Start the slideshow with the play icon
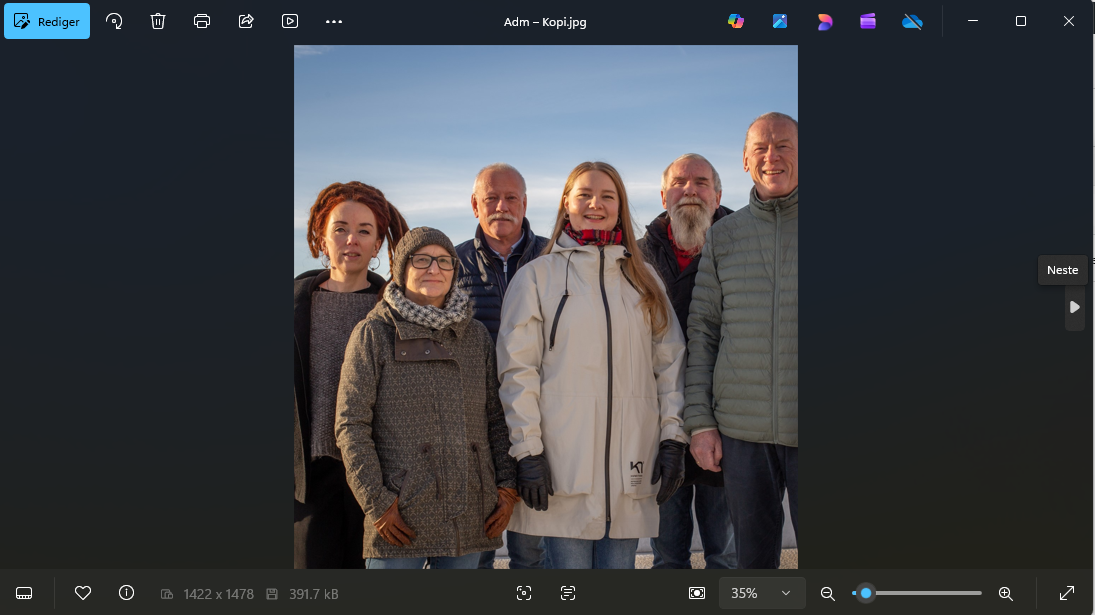1095x615 pixels. [x=290, y=21]
